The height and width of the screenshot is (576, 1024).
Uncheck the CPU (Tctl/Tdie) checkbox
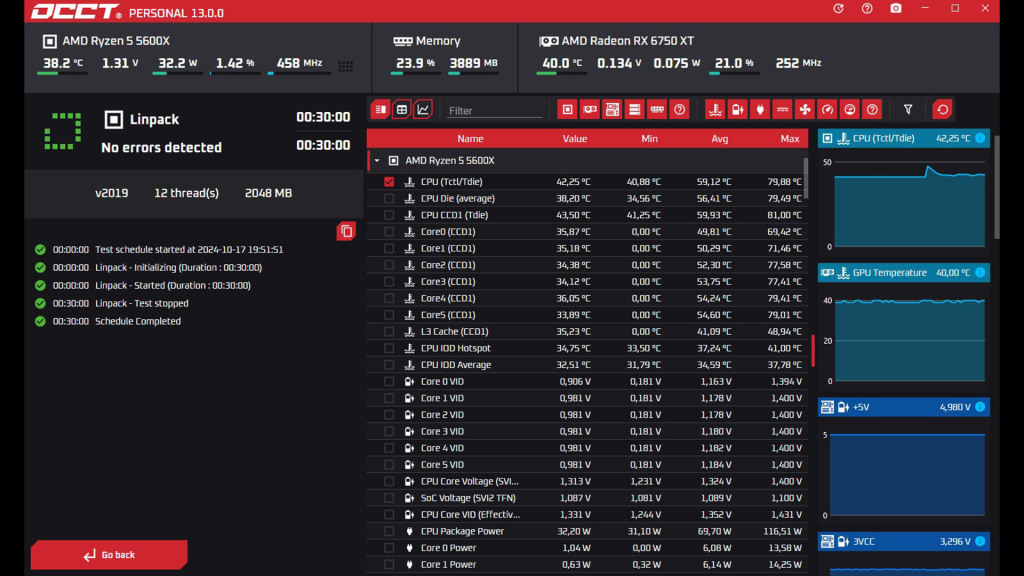click(389, 182)
